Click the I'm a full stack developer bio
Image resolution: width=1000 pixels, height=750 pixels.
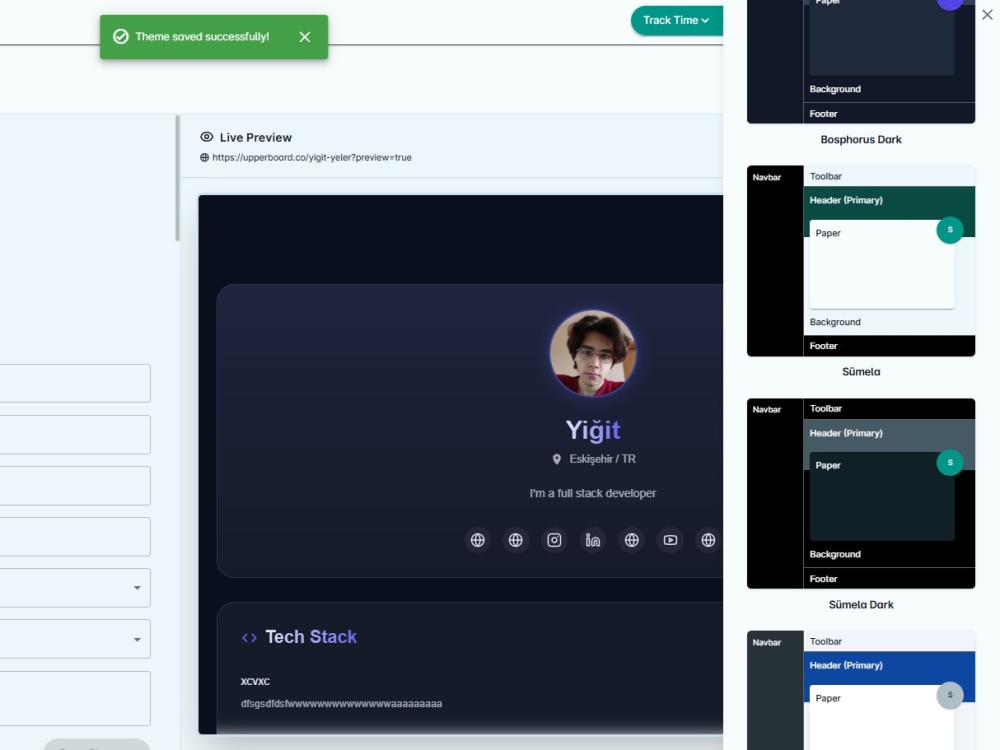click(x=593, y=493)
